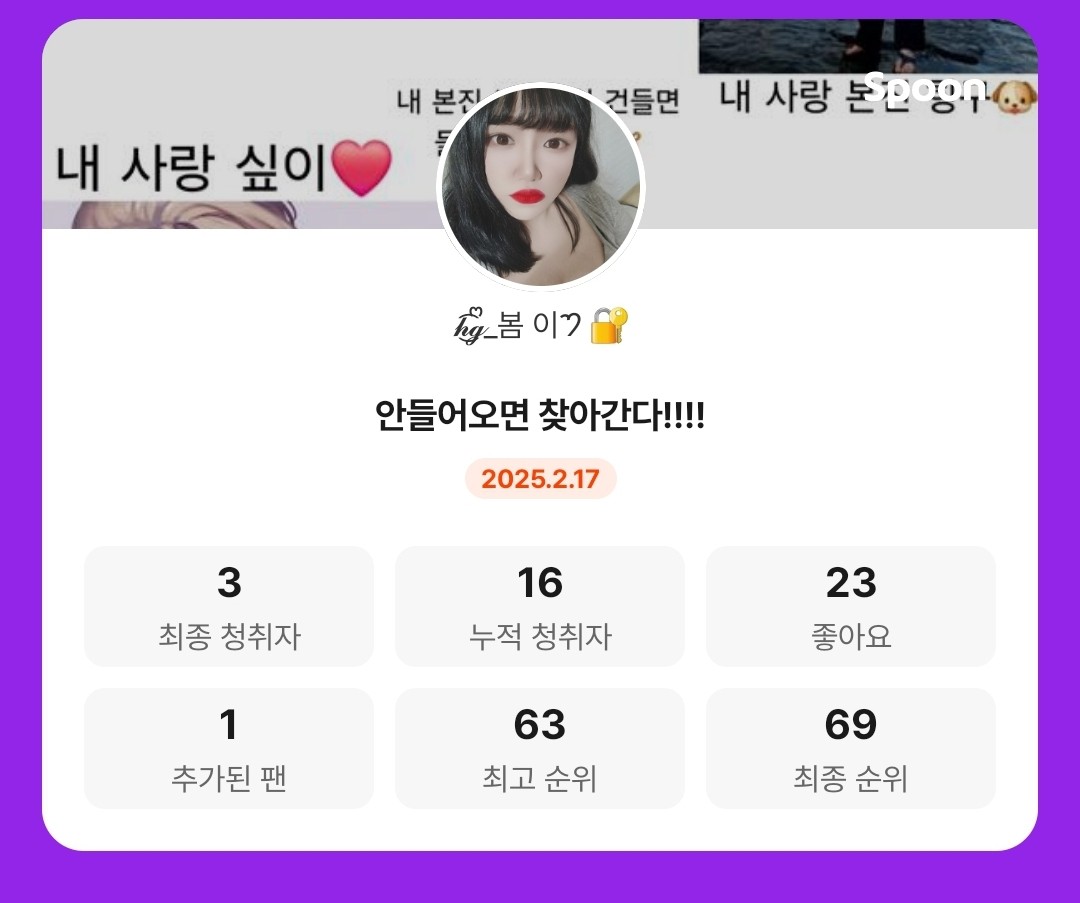Click the puppy face emoji in banner
This screenshot has width=1080, height=903.
point(1015,97)
